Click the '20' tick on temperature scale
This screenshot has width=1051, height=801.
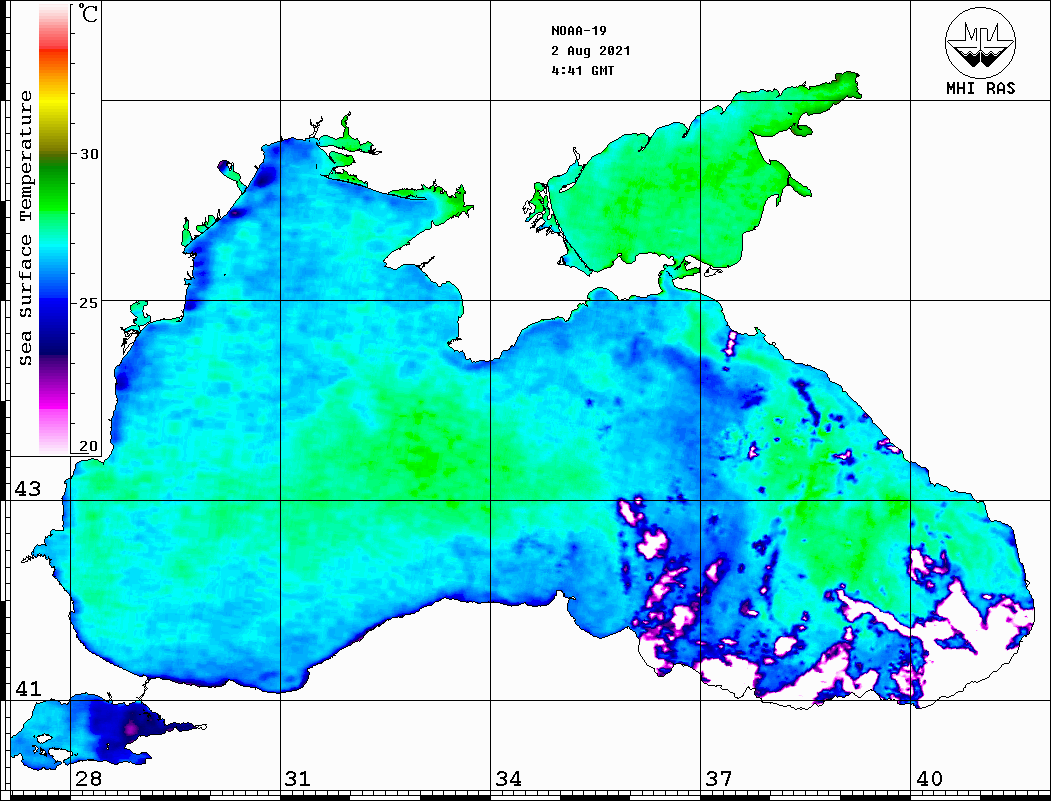[88, 446]
